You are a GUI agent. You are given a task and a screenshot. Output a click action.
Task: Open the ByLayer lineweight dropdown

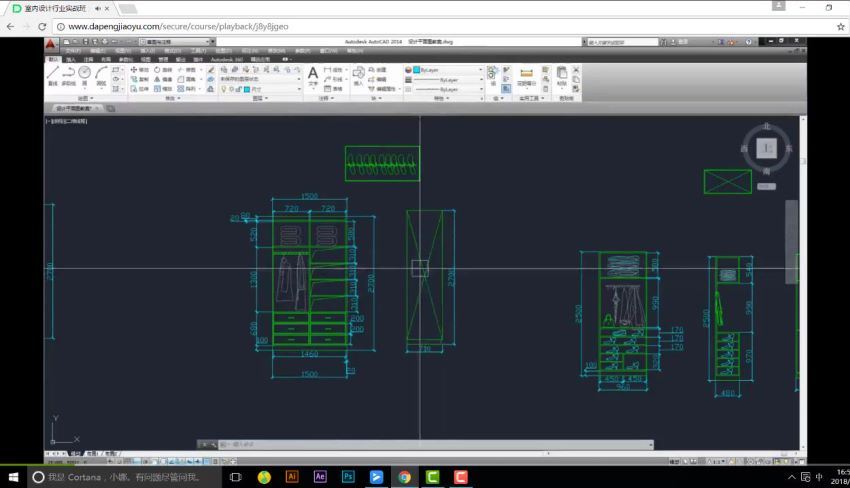pos(449,80)
